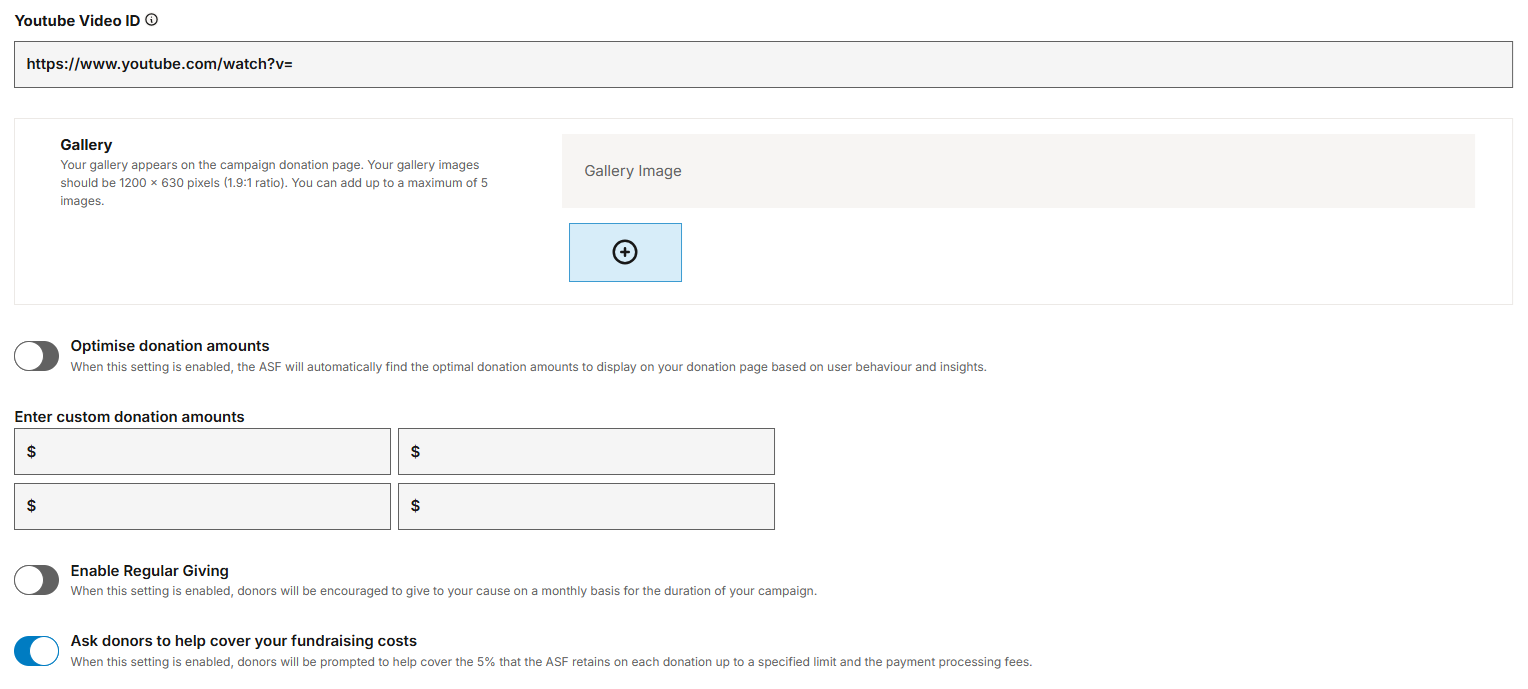The height and width of the screenshot is (689, 1528).
Task: Click the first custom donation amount field
Action: (x=202, y=452)
